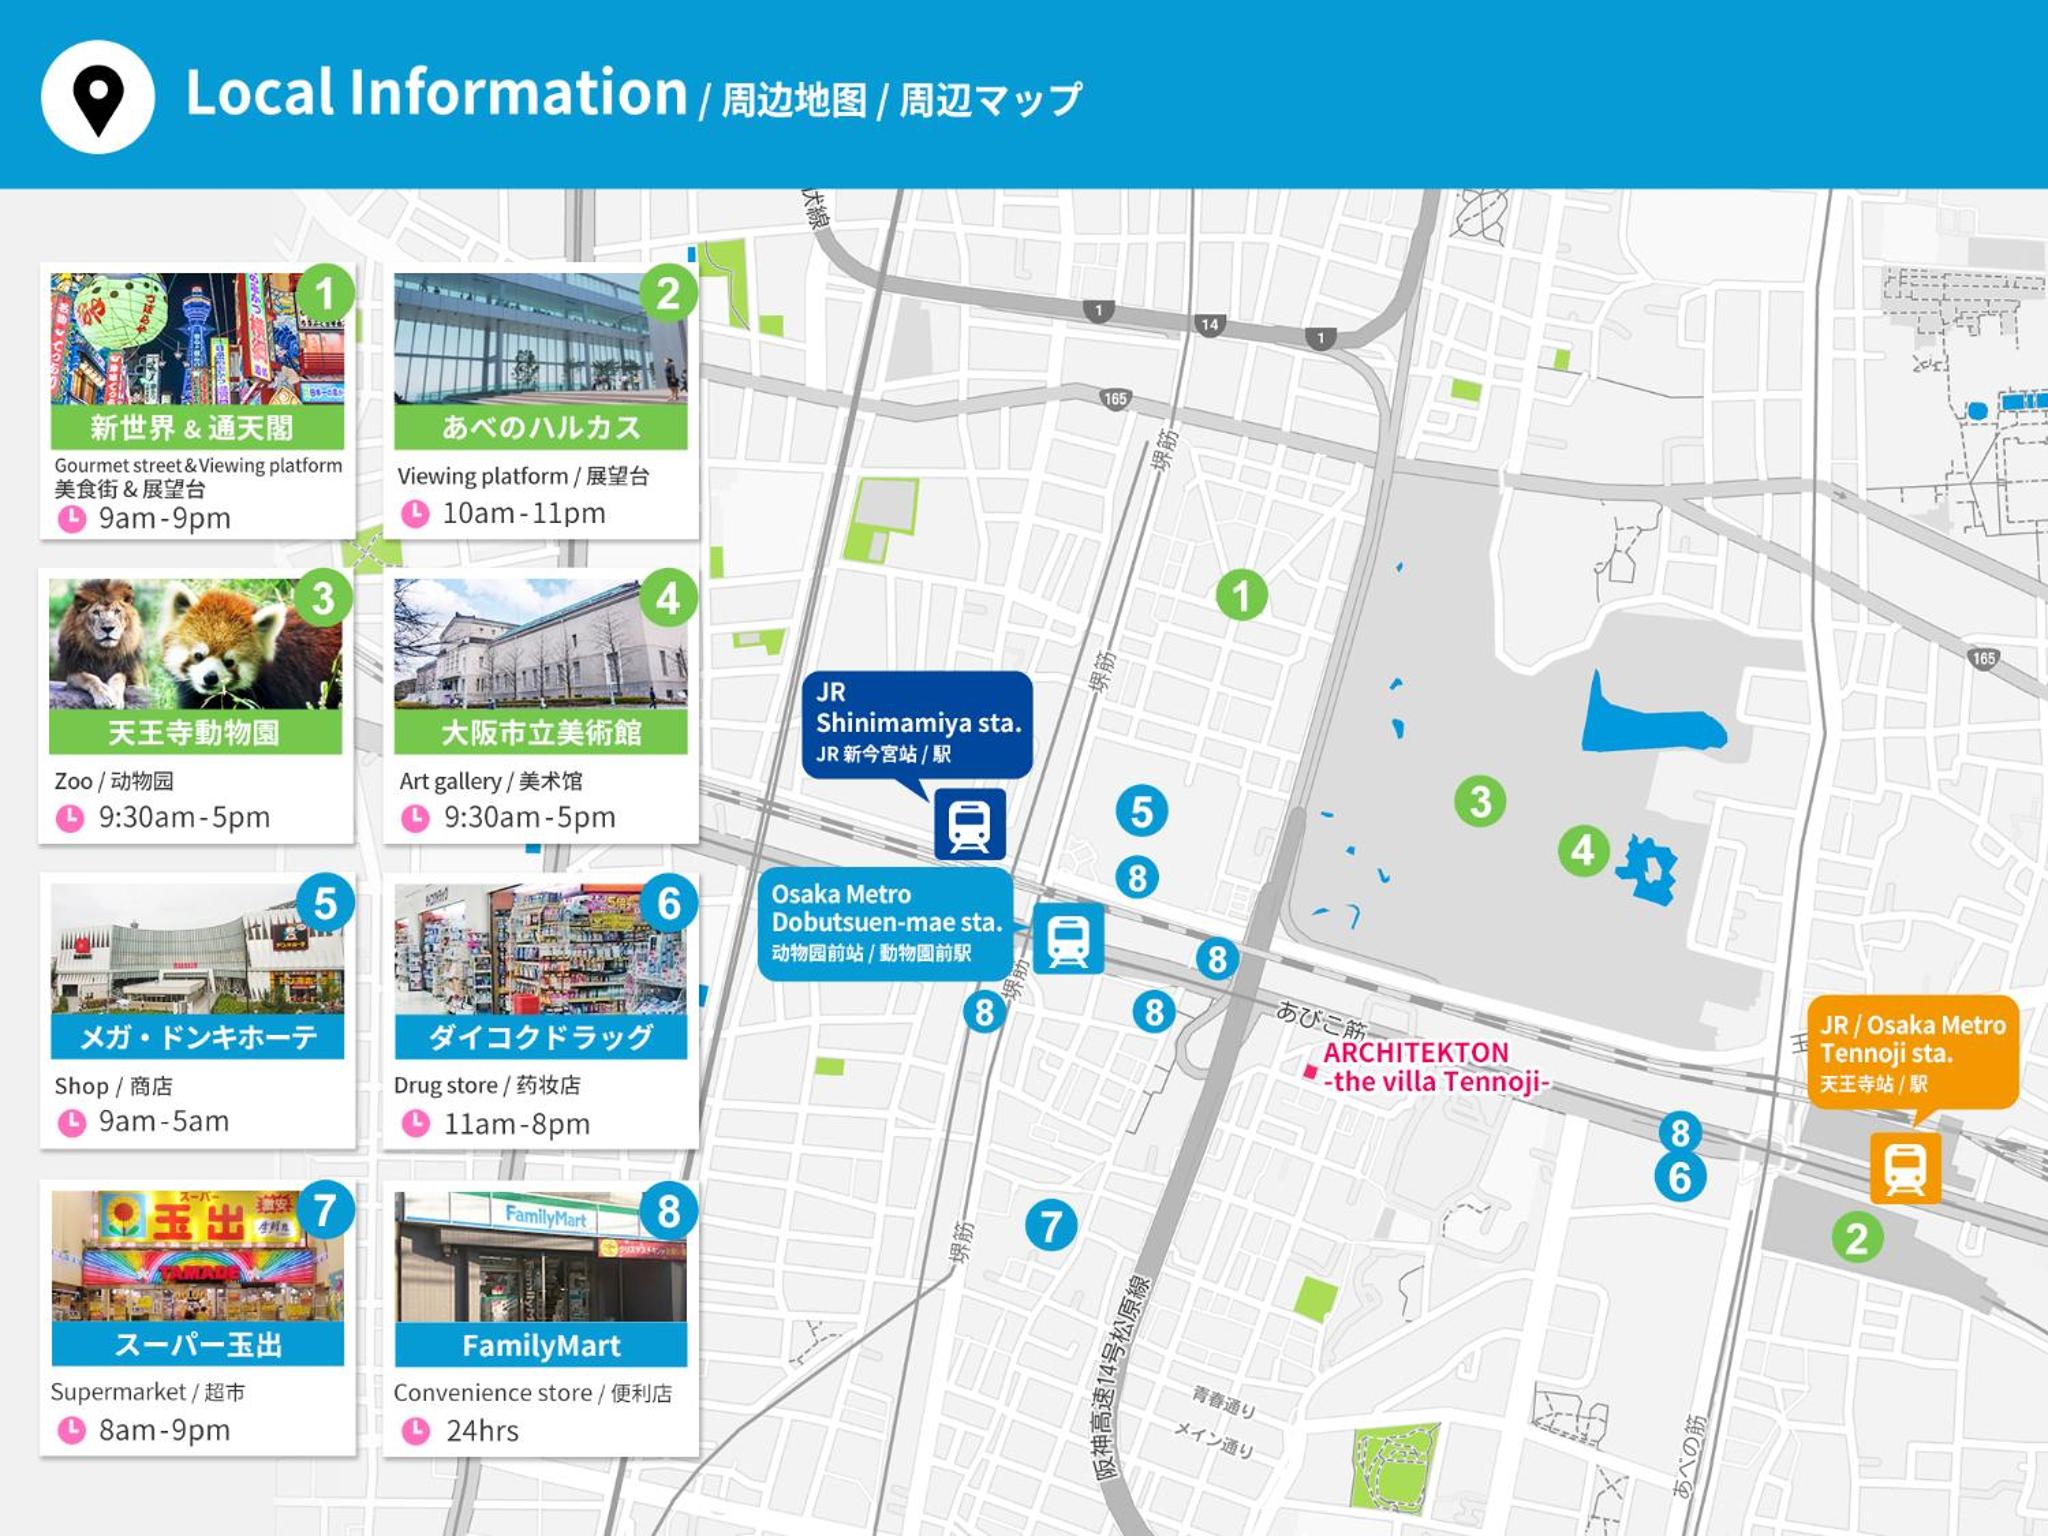Click the clock icon on the Zoo card
Image resolution: width=2048 pixels, height=1536 pixels.
[70, 818]
